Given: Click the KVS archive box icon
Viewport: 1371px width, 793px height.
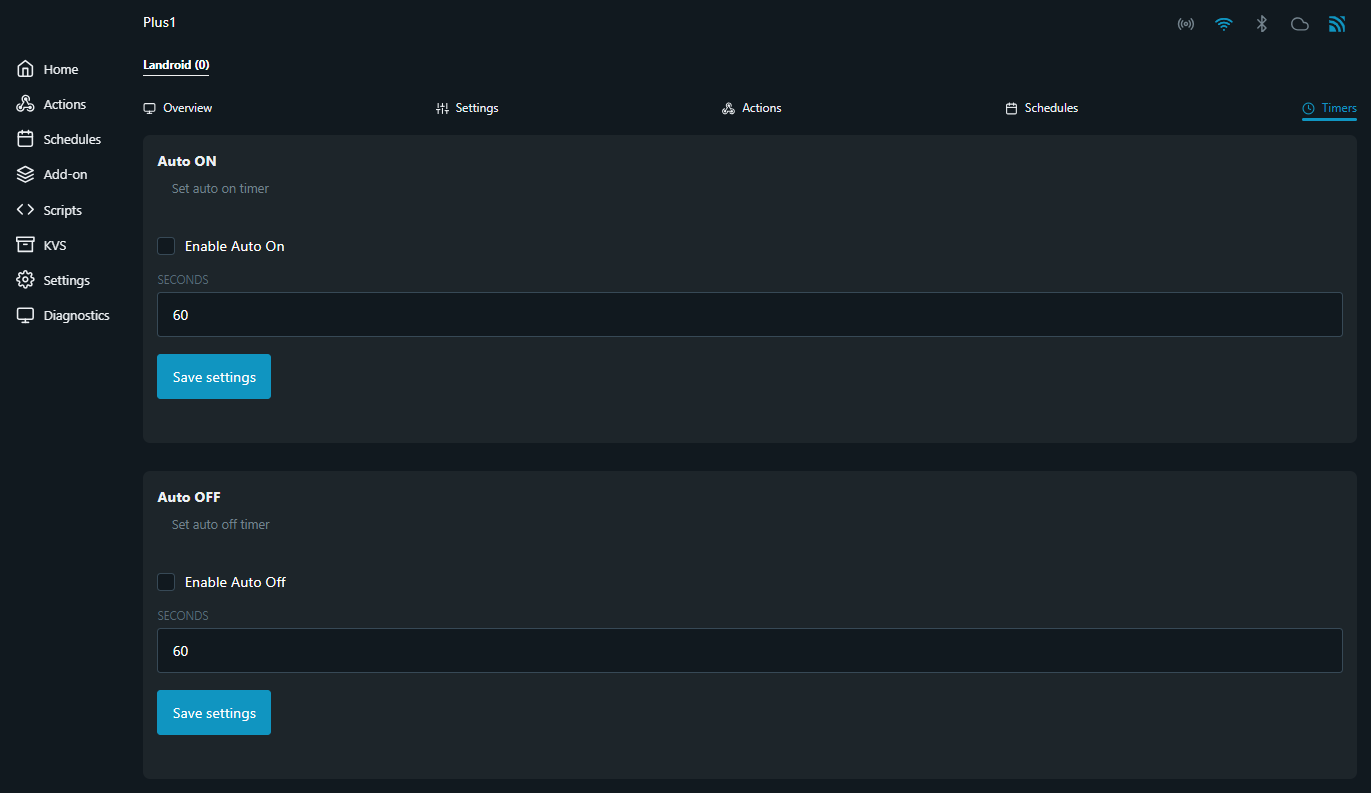Looking at the screenshot, I should coord(26,245).
